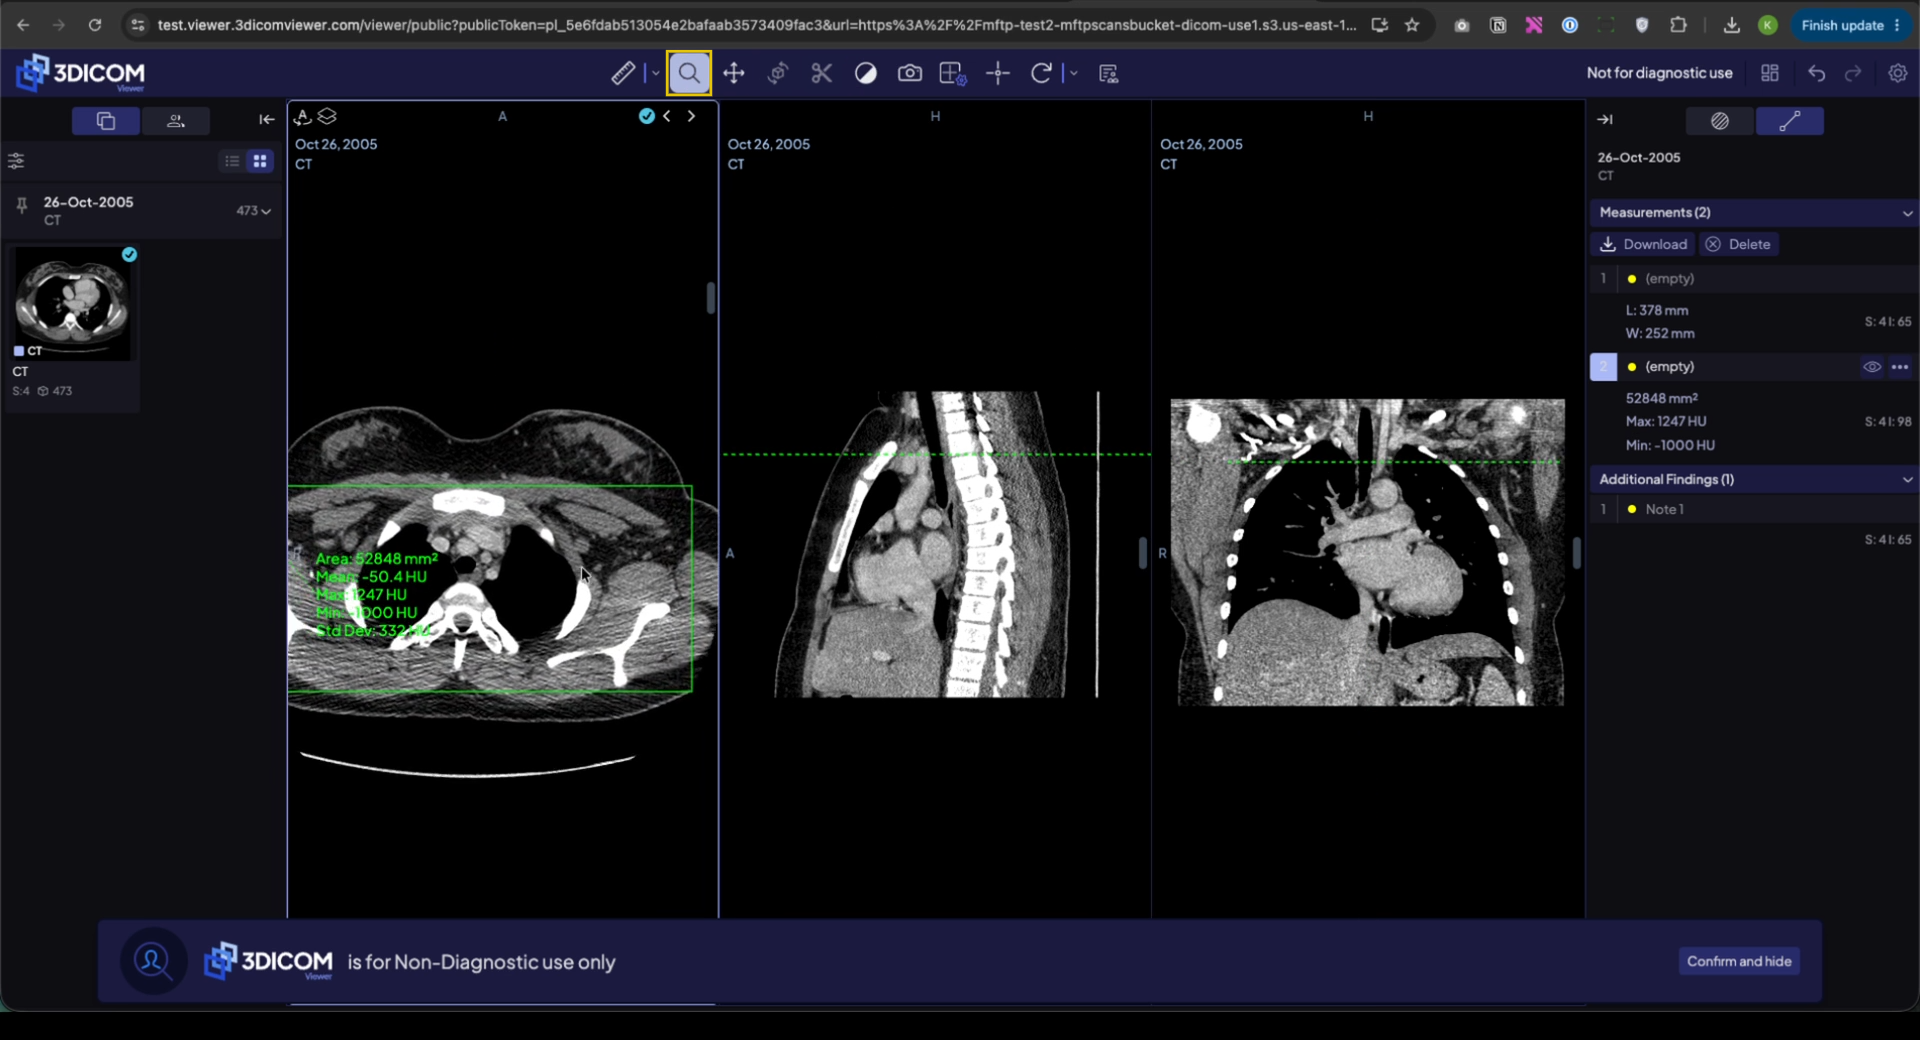Click the orientation figure icon in axial viewport

(303, 117)
